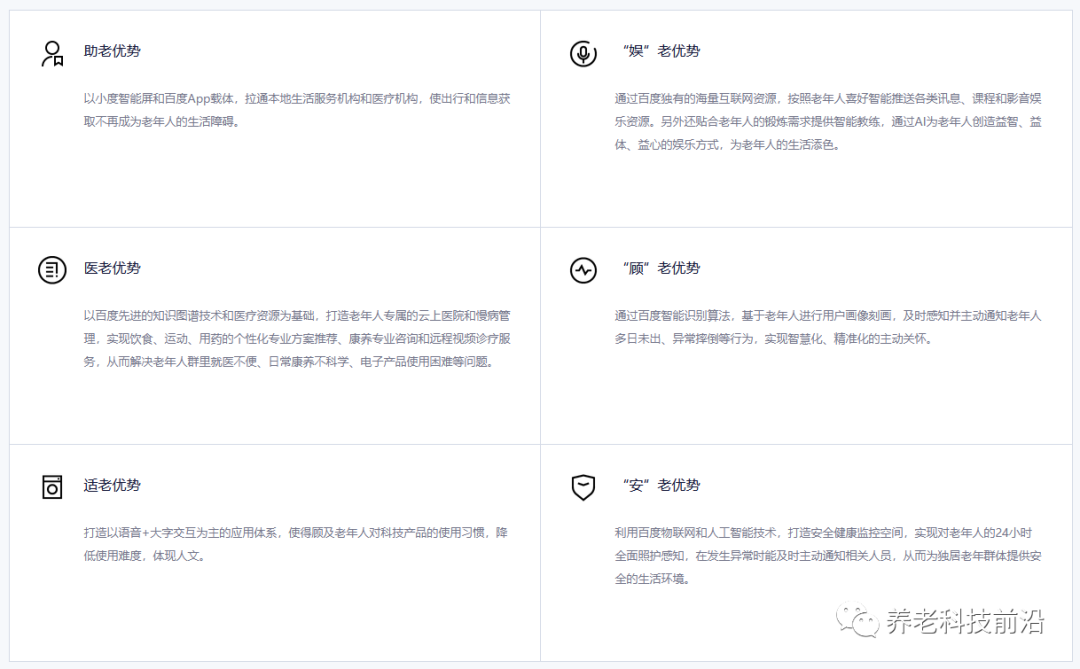Screen dimensions: 1080x669
Task: Select the microphone icon for "娱"老优势
Action: pos(583,52)
